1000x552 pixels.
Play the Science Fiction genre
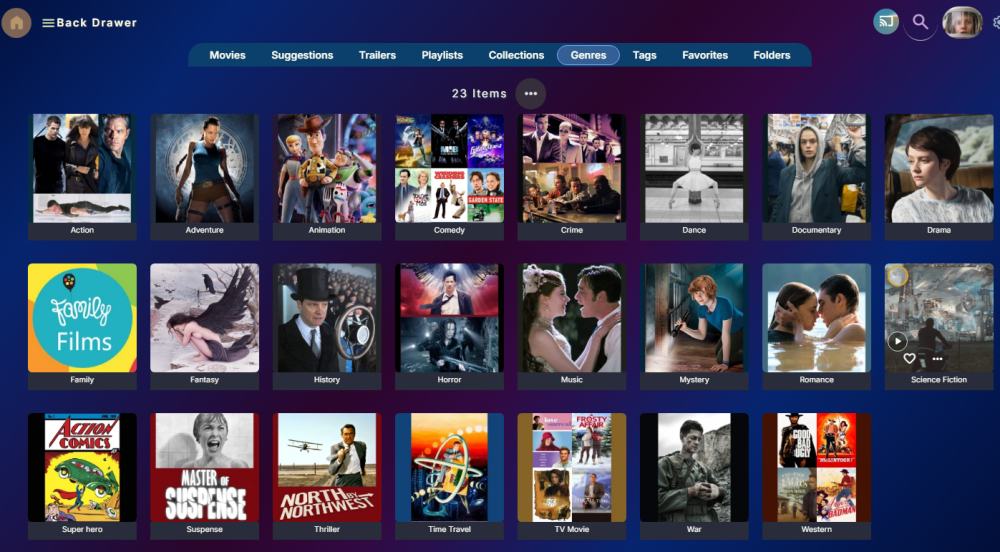(897, 341)
